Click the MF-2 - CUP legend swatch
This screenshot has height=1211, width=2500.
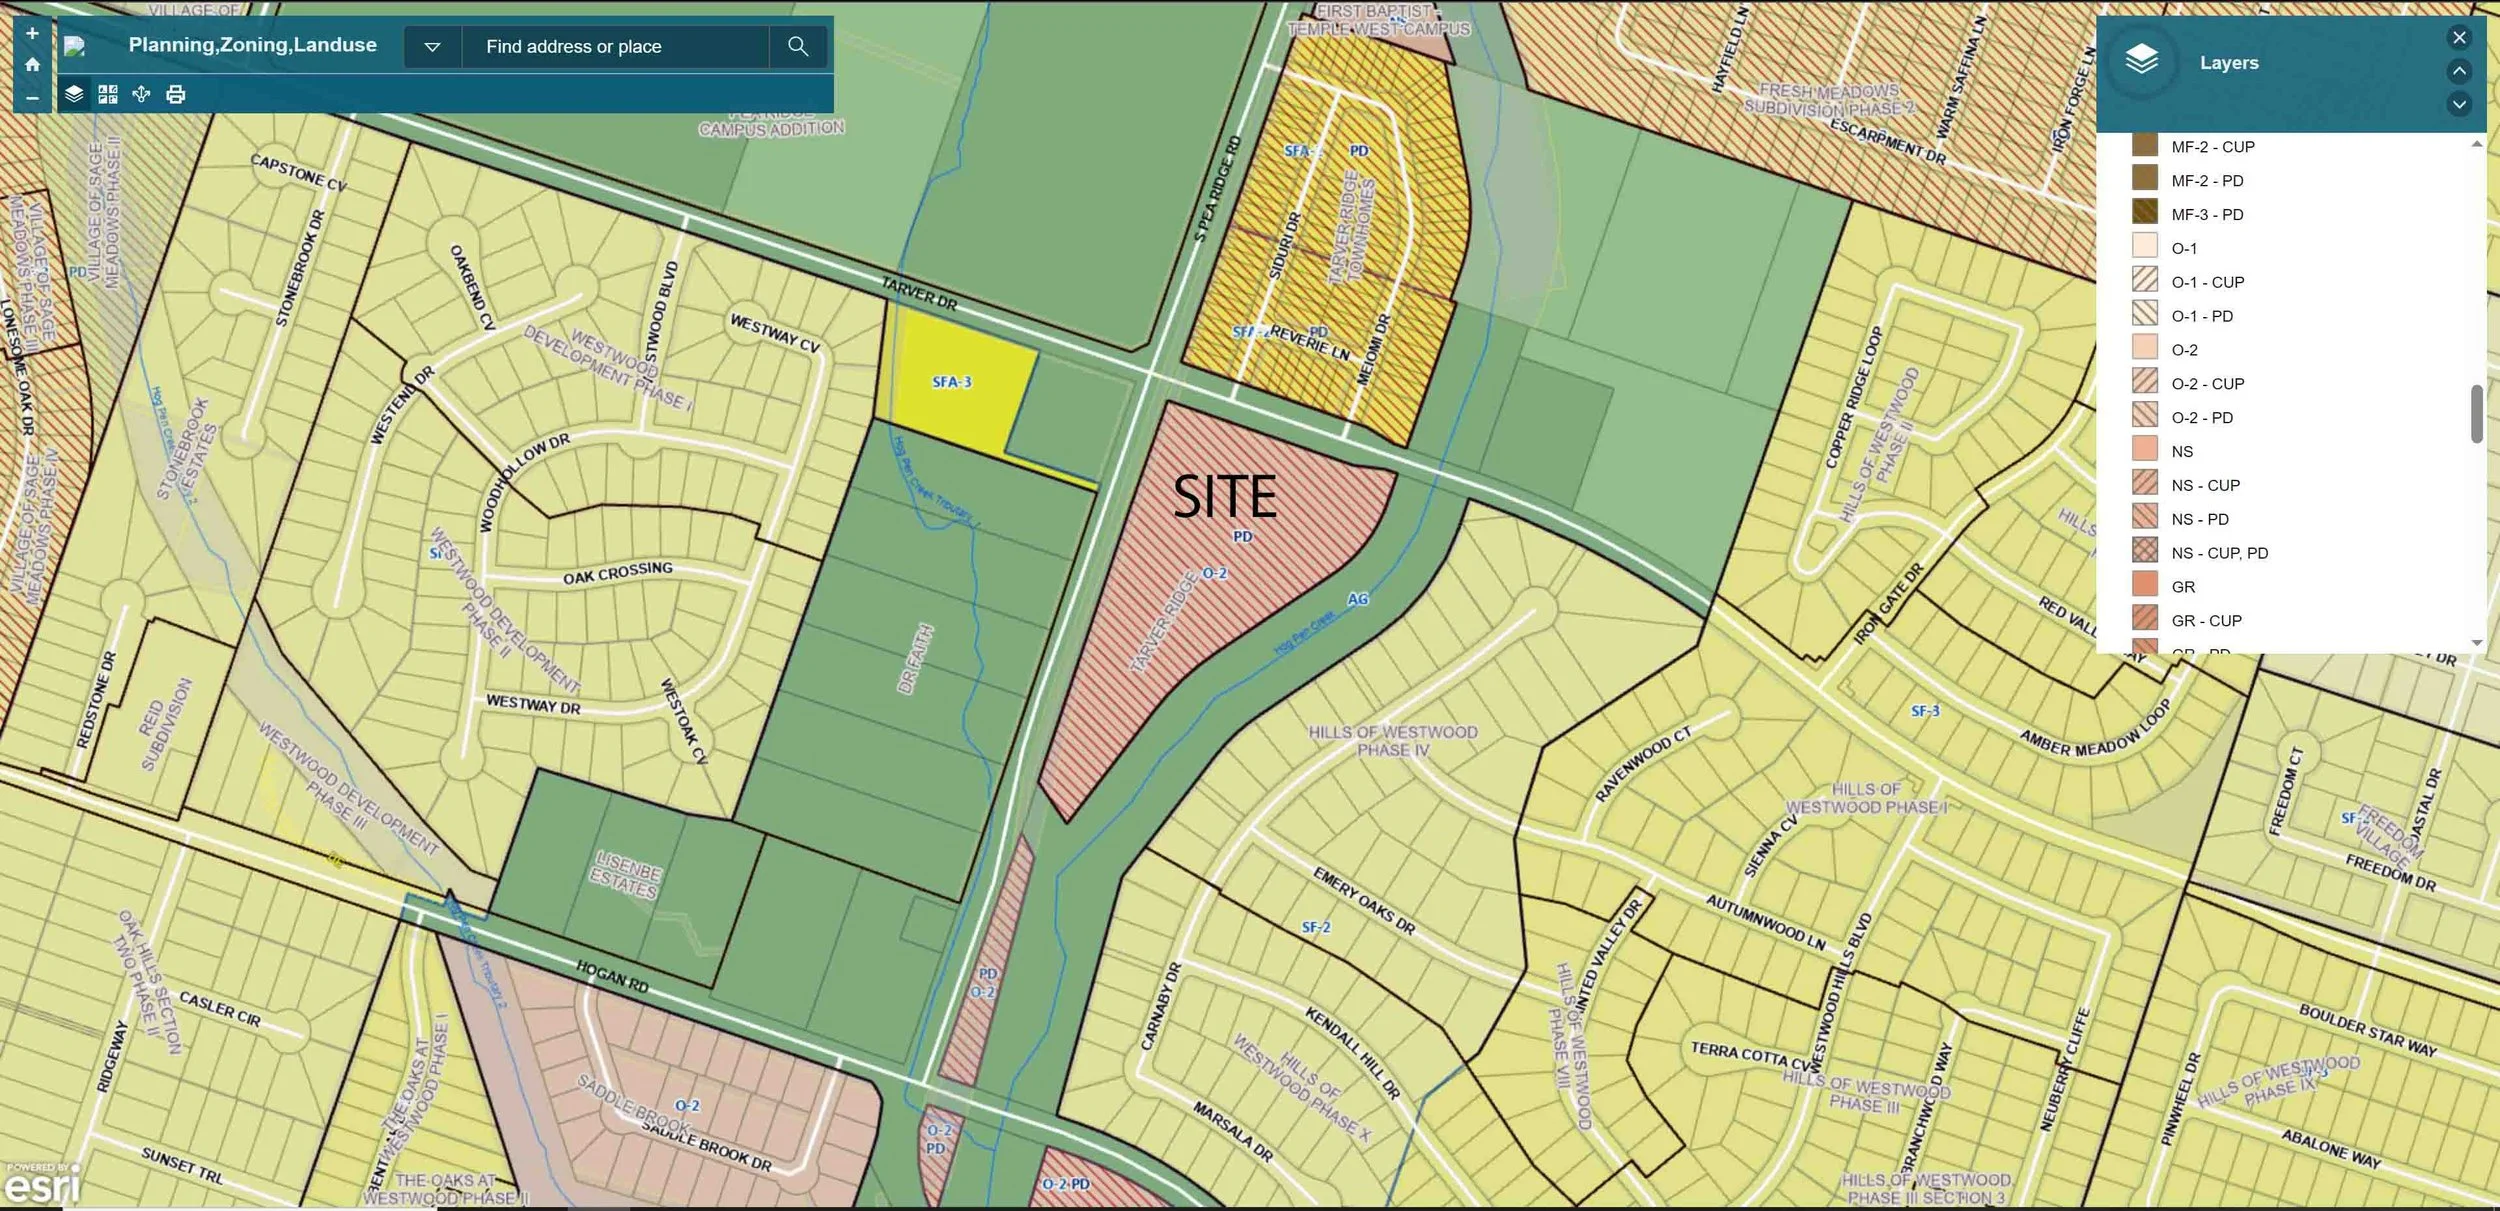[x=2144, y=145]
